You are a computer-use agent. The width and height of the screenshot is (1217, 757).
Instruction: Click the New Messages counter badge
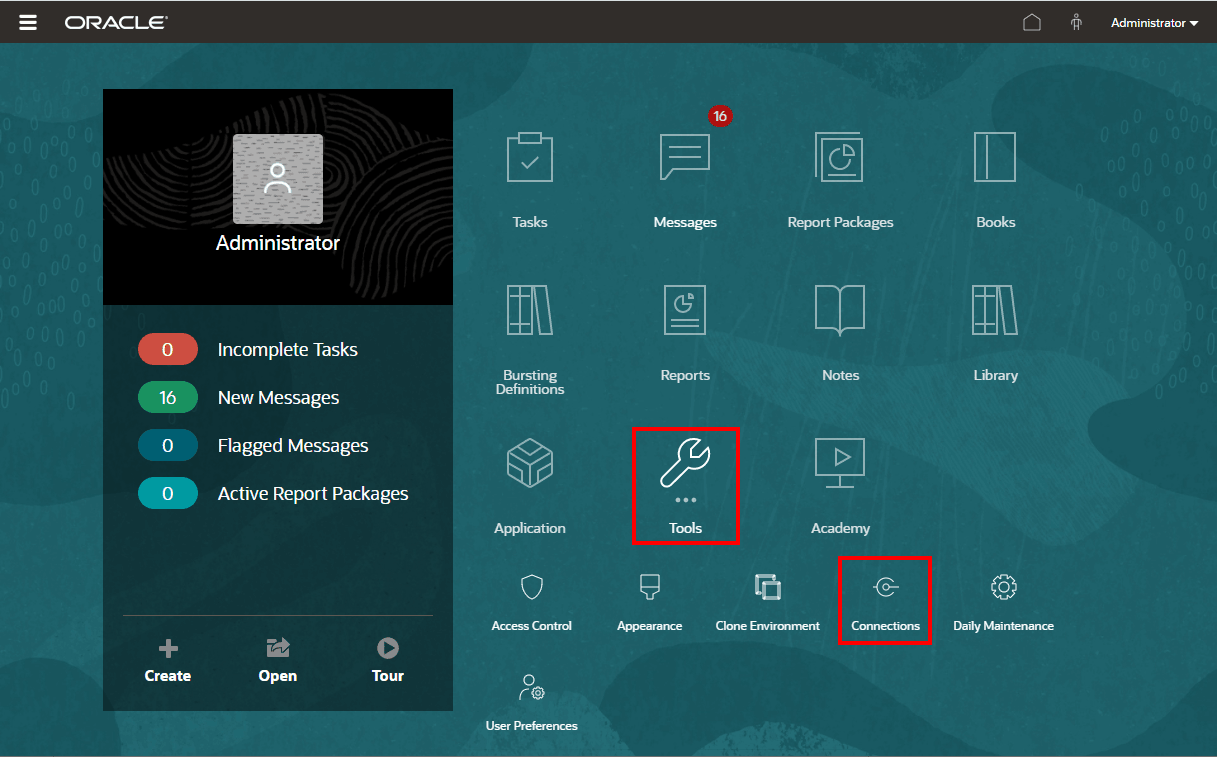(x=168, y=397)
